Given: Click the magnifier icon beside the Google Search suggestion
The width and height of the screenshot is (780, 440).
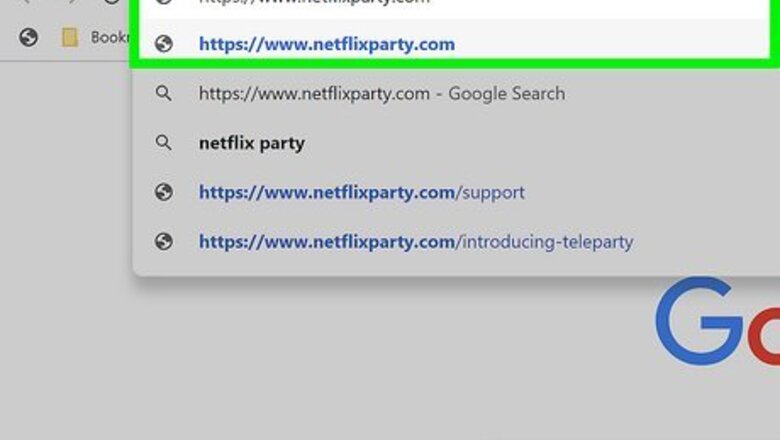Looking at the screenshot, I should coord(164,94).
